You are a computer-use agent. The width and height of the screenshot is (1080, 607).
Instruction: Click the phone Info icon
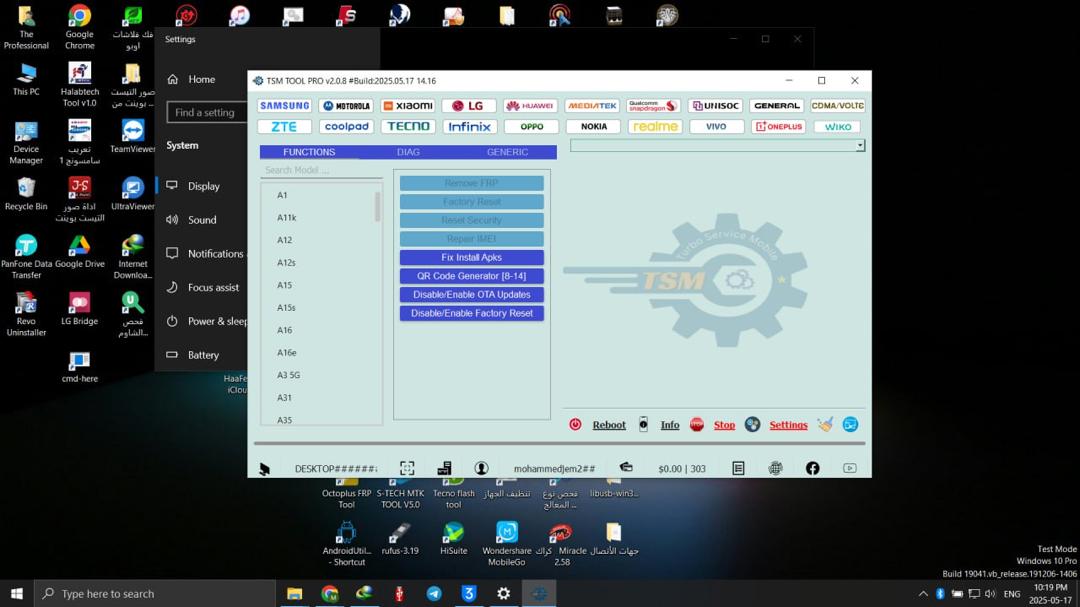(x=643, y=424)
